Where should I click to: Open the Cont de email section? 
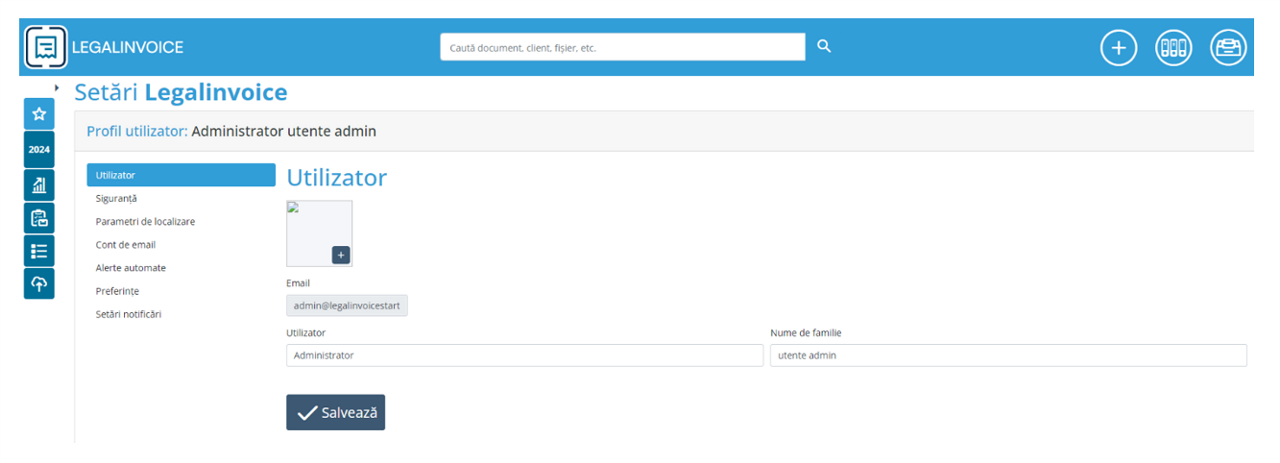click(x=125, y=244)
